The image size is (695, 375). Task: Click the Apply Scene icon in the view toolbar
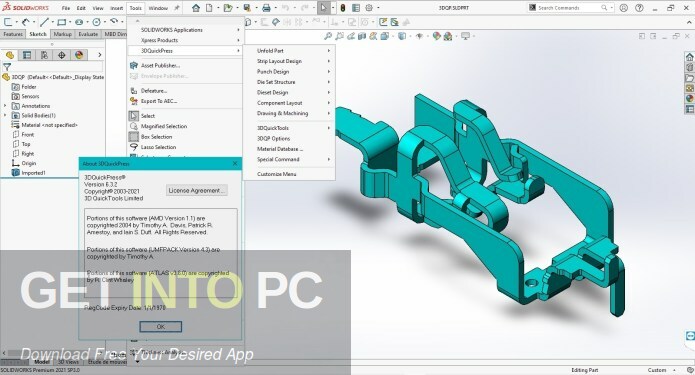[448, 36]
